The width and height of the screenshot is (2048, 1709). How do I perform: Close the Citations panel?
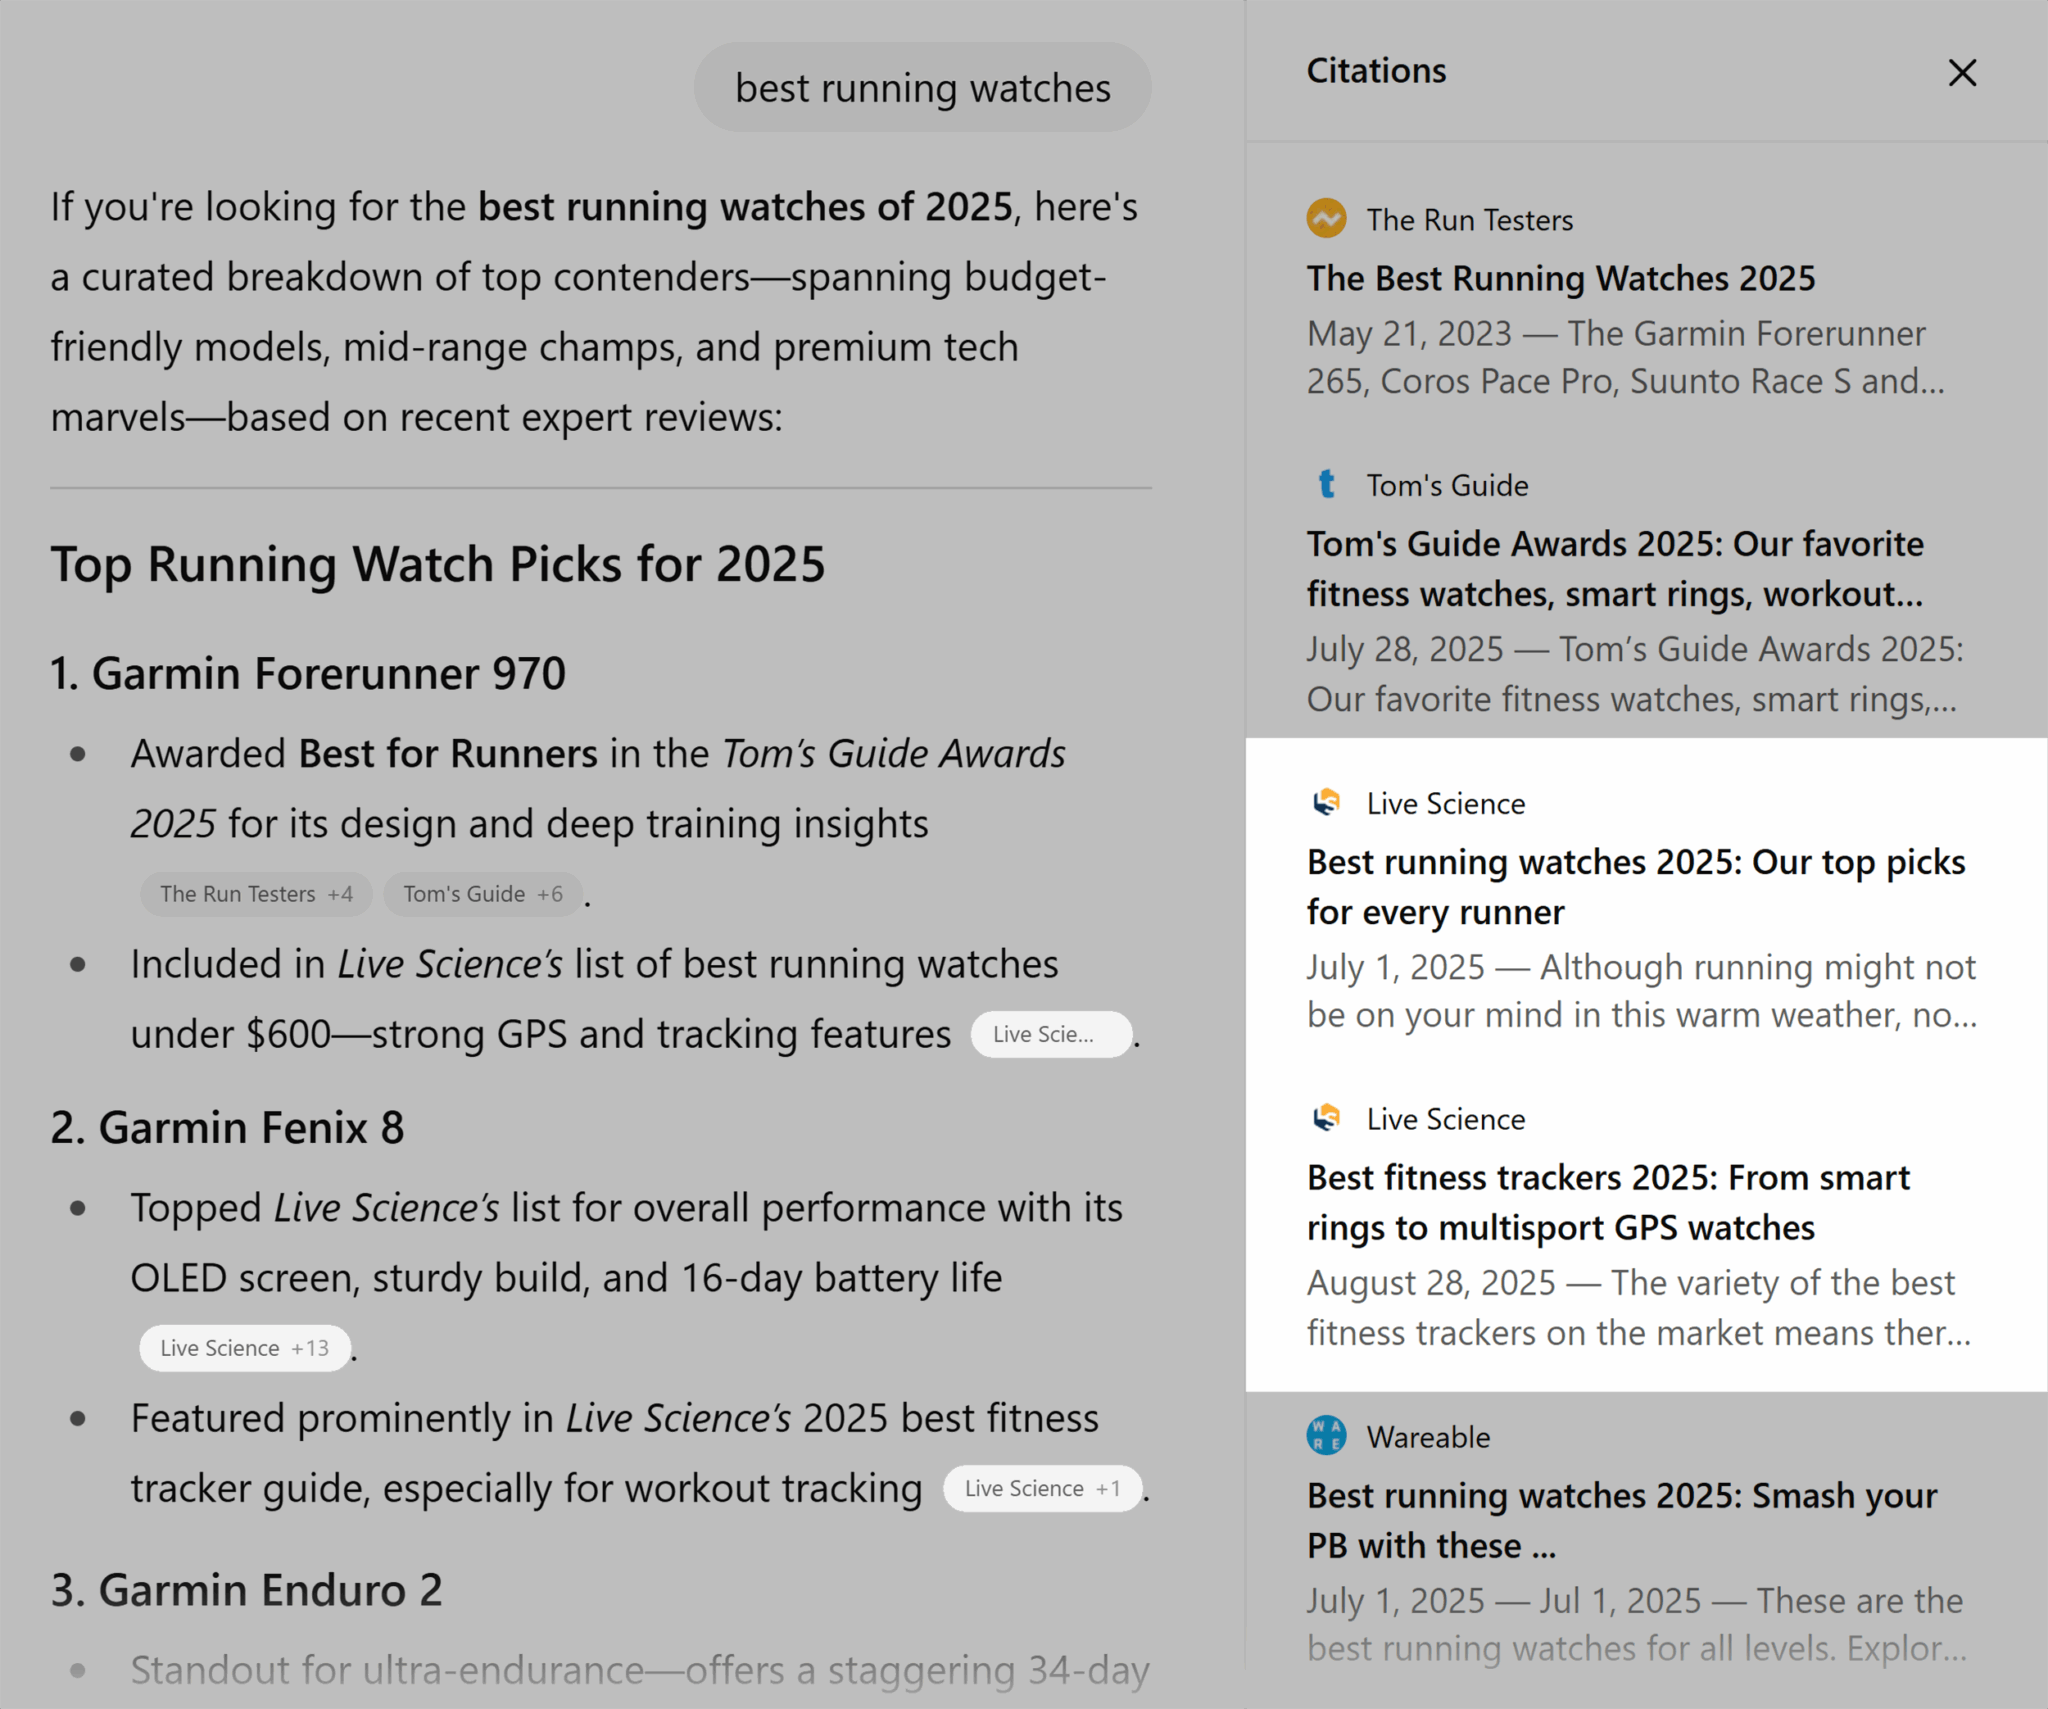coord(1962,73)
